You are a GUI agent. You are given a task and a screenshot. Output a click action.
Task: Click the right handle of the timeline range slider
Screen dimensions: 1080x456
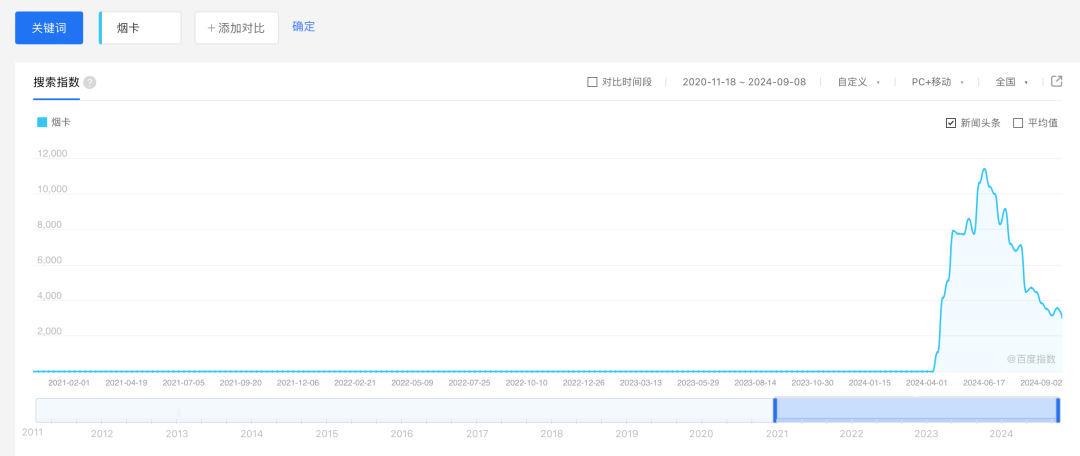pos(1058,410)
